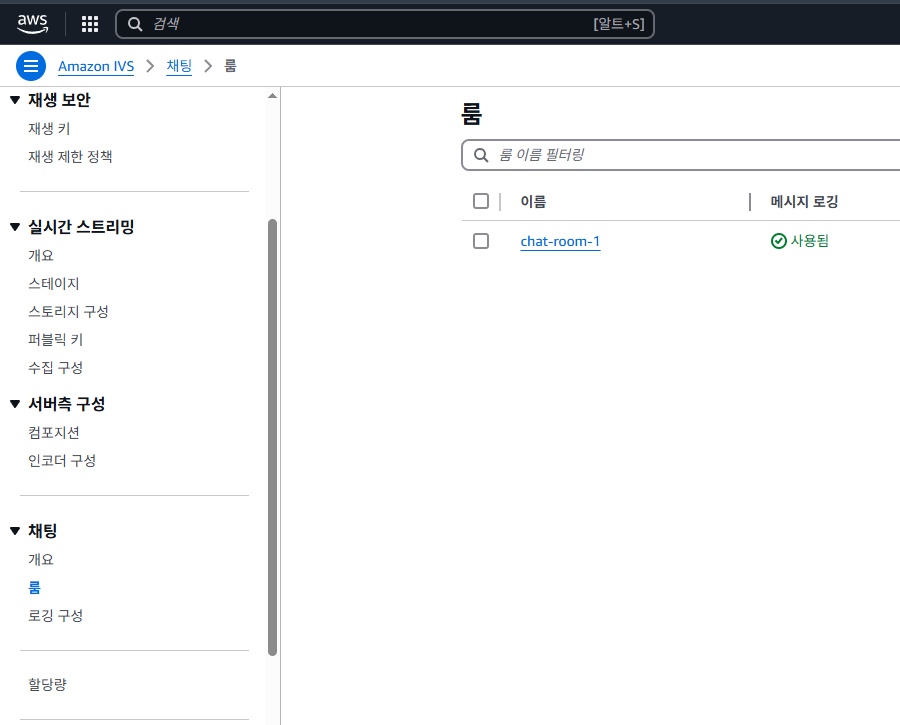Viewport: 900px width, 725px height.
Task: Click the 채팅 section heading text
Action: (x=42, y=531)
